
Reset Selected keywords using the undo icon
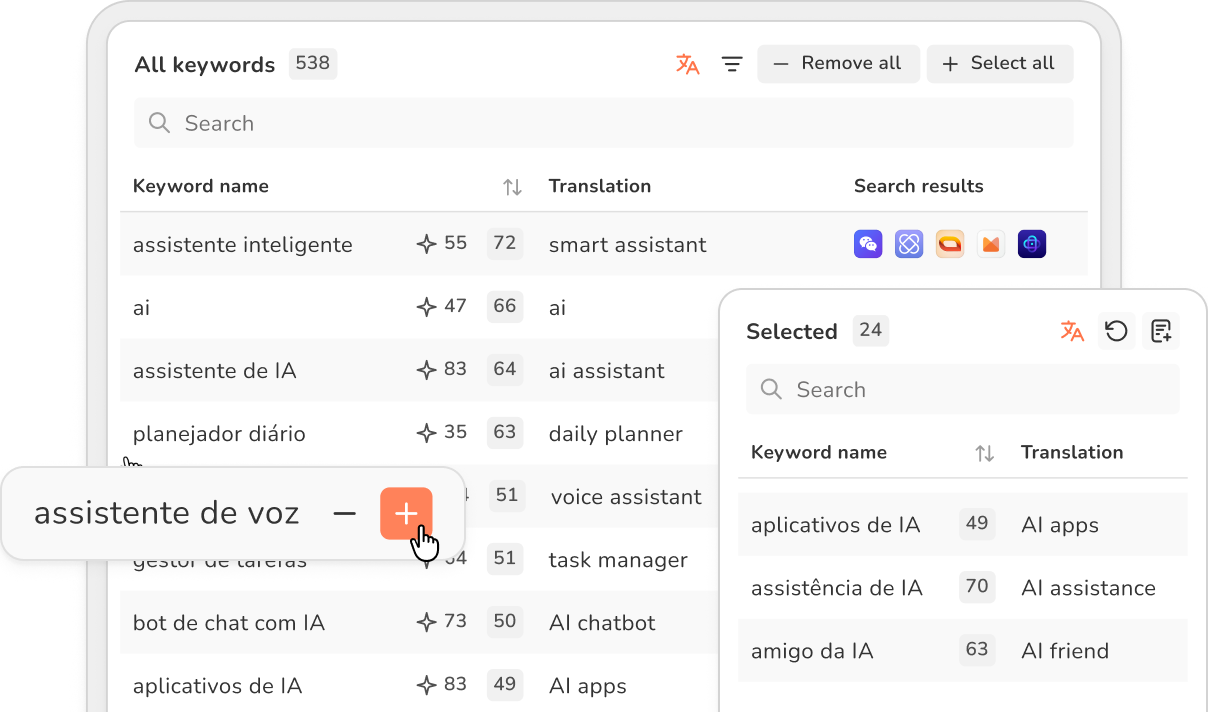point(1117,330)
